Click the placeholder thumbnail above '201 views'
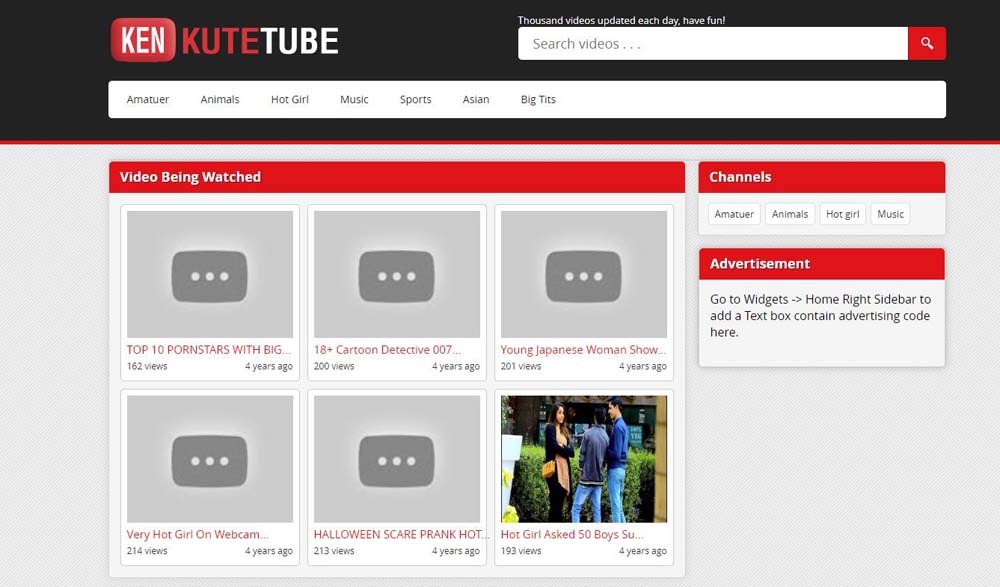The image size is (1000, 587). coord(584,274)
